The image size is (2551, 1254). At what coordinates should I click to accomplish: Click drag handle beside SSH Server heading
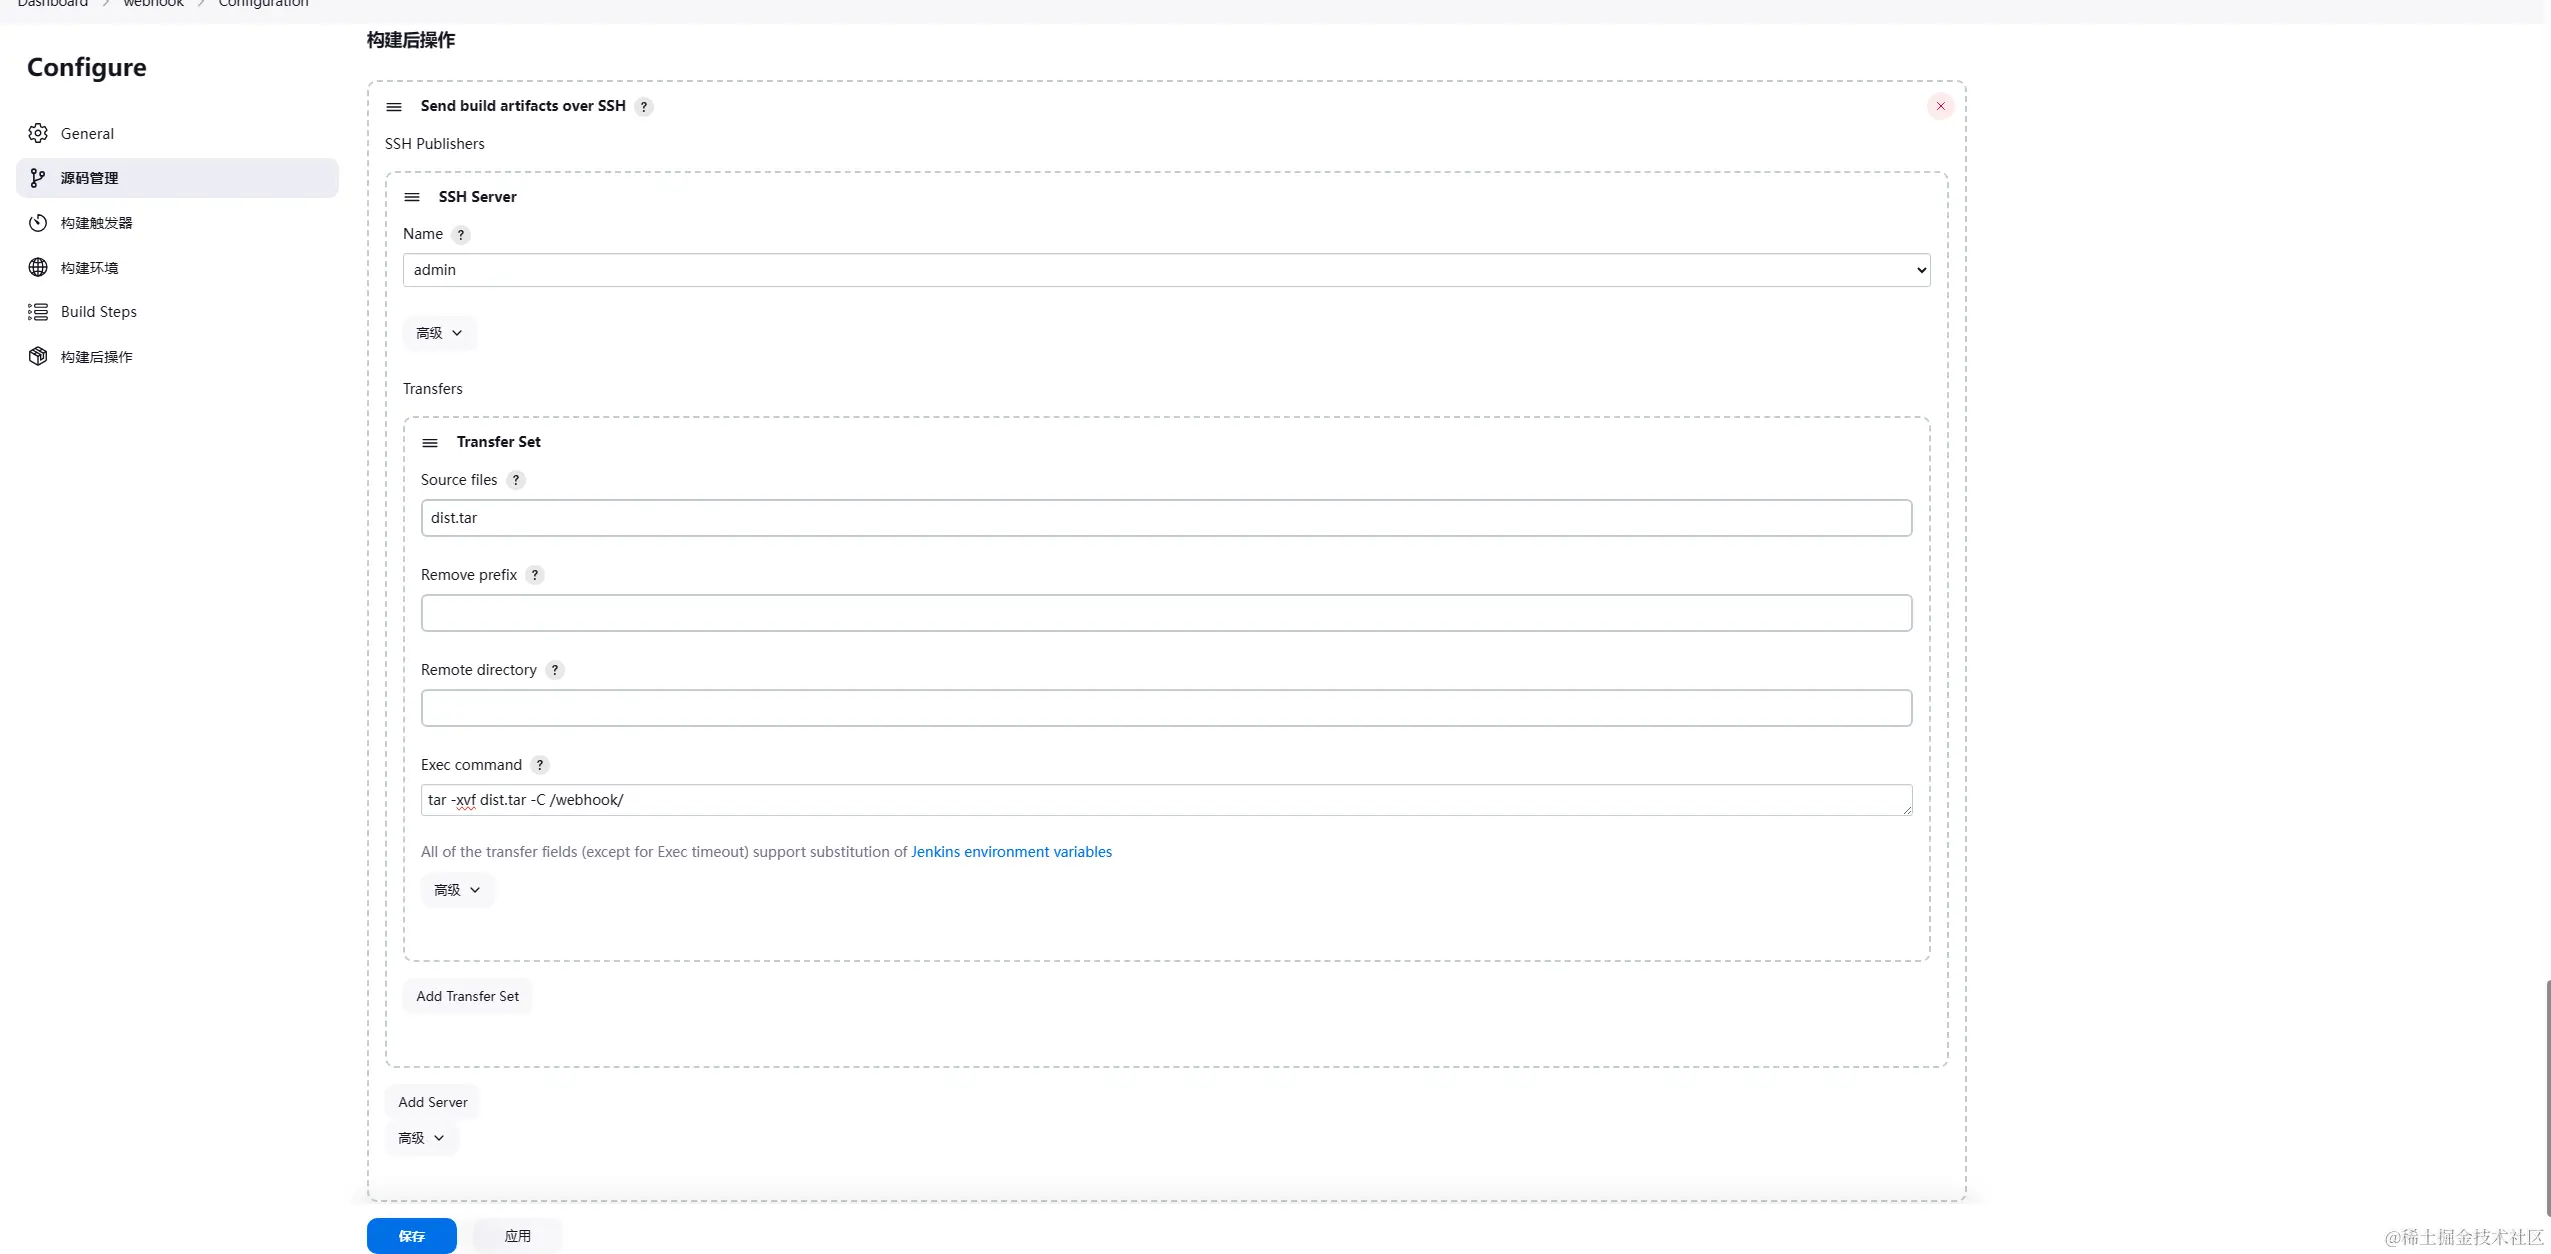(x=412, y=197)
